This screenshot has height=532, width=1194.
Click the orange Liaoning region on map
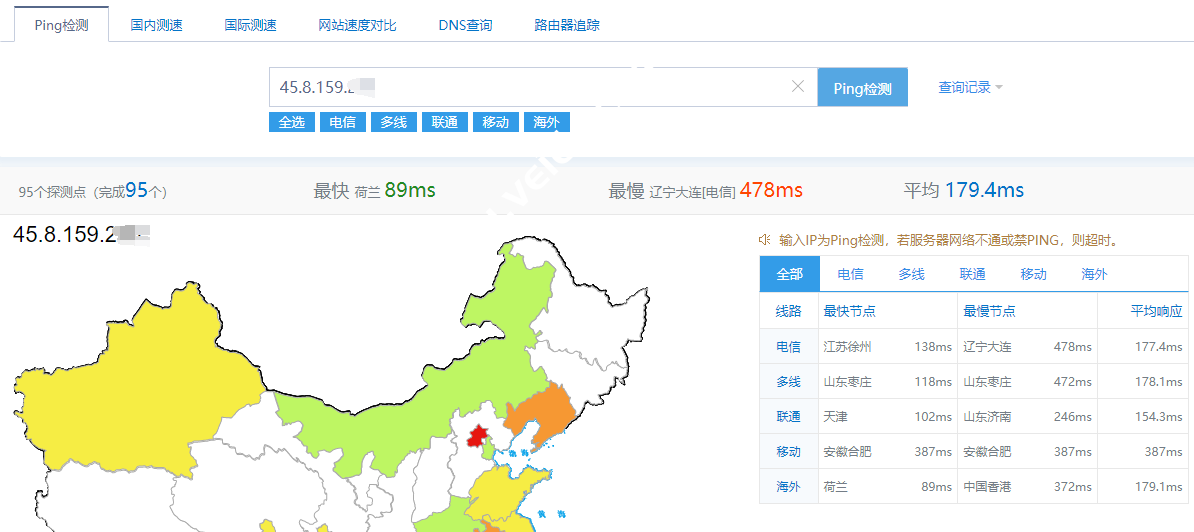click(x=542, y=411)
